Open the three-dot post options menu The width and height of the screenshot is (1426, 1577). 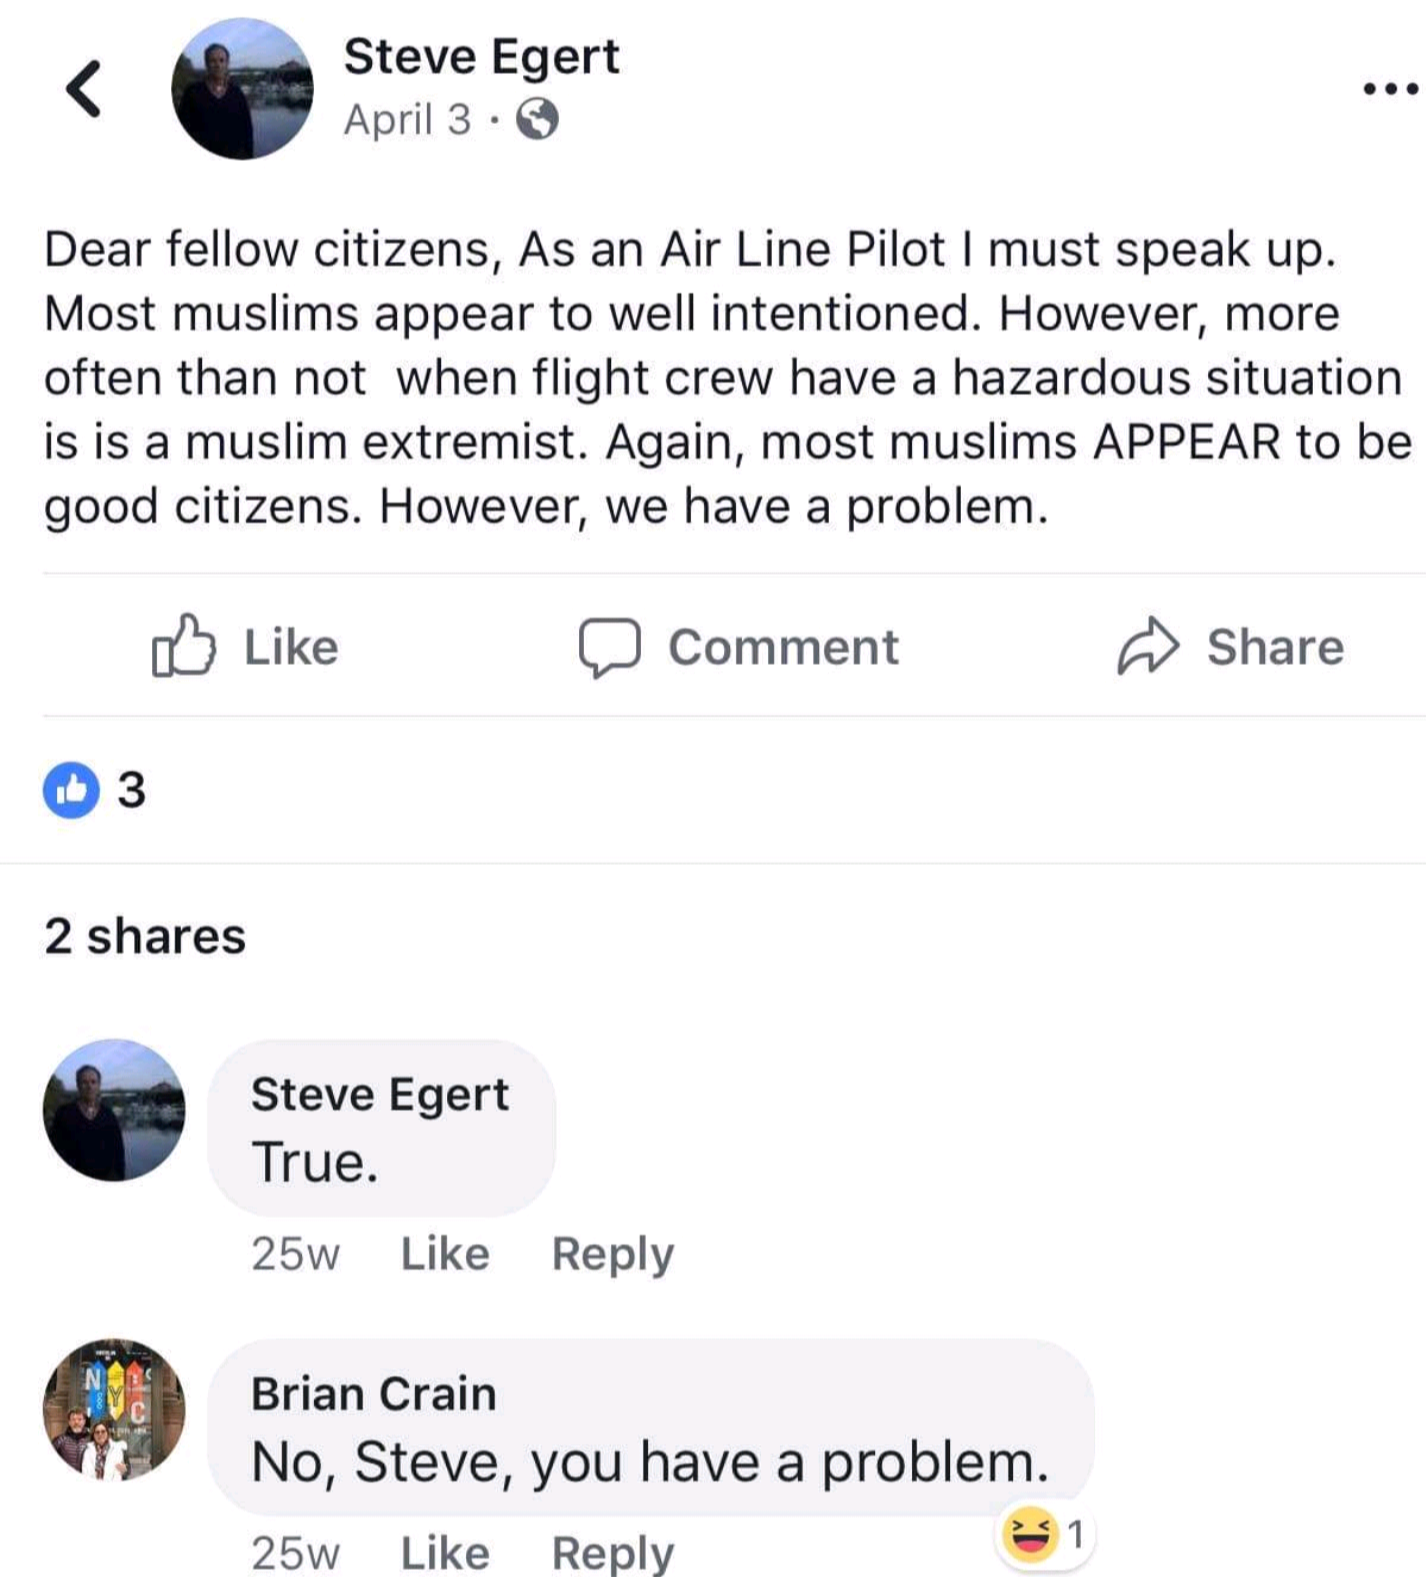[1389, 90]
